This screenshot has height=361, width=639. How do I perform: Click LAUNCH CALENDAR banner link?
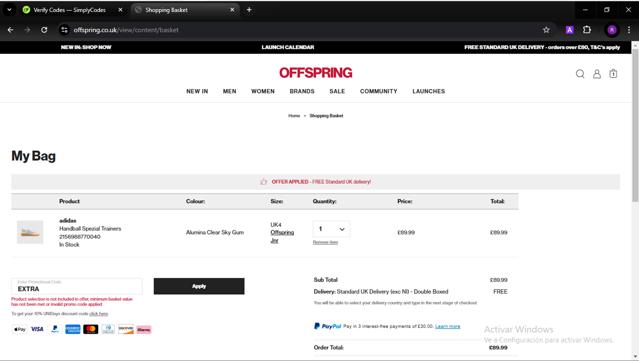[288, 47]
